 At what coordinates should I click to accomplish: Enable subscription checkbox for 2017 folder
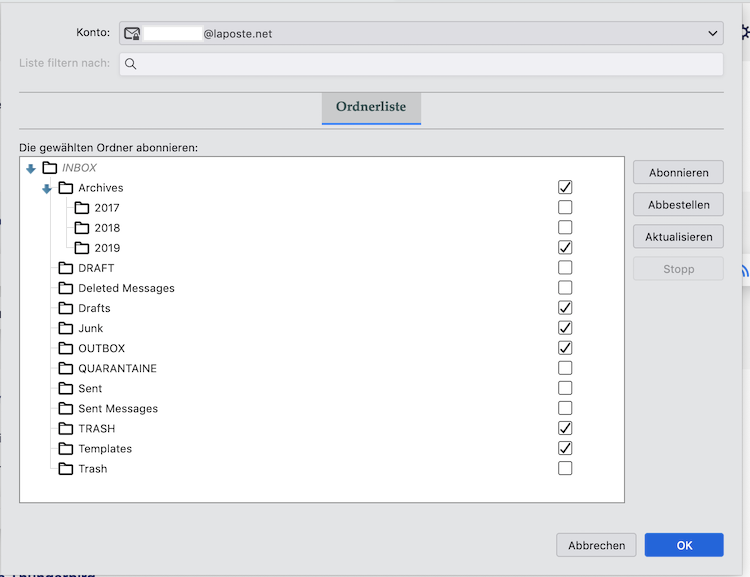[x=565, y=207]
